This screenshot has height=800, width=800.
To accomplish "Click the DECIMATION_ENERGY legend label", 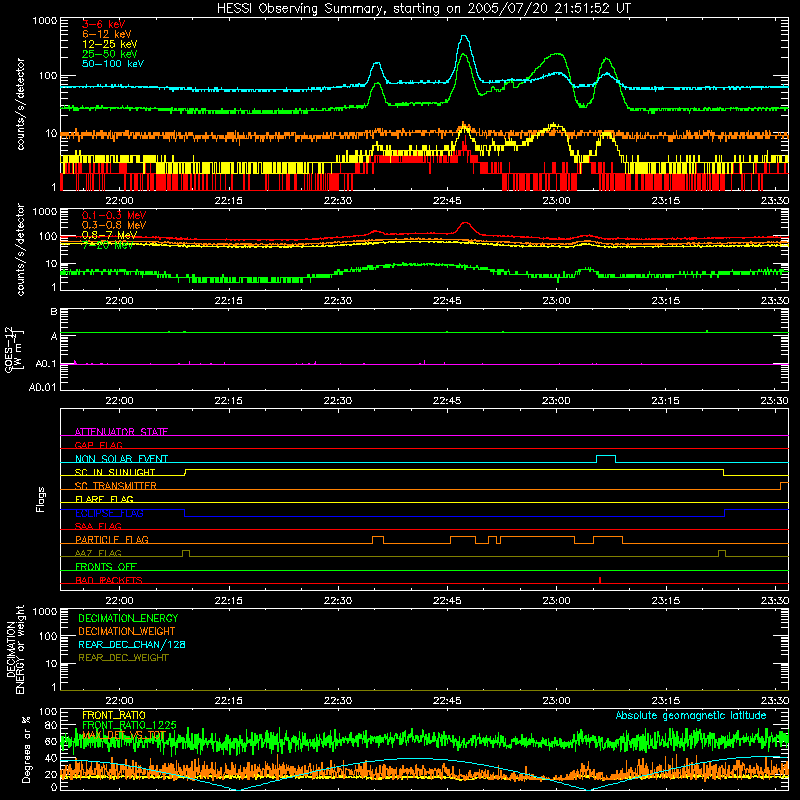I will click(x=128, y=618).
